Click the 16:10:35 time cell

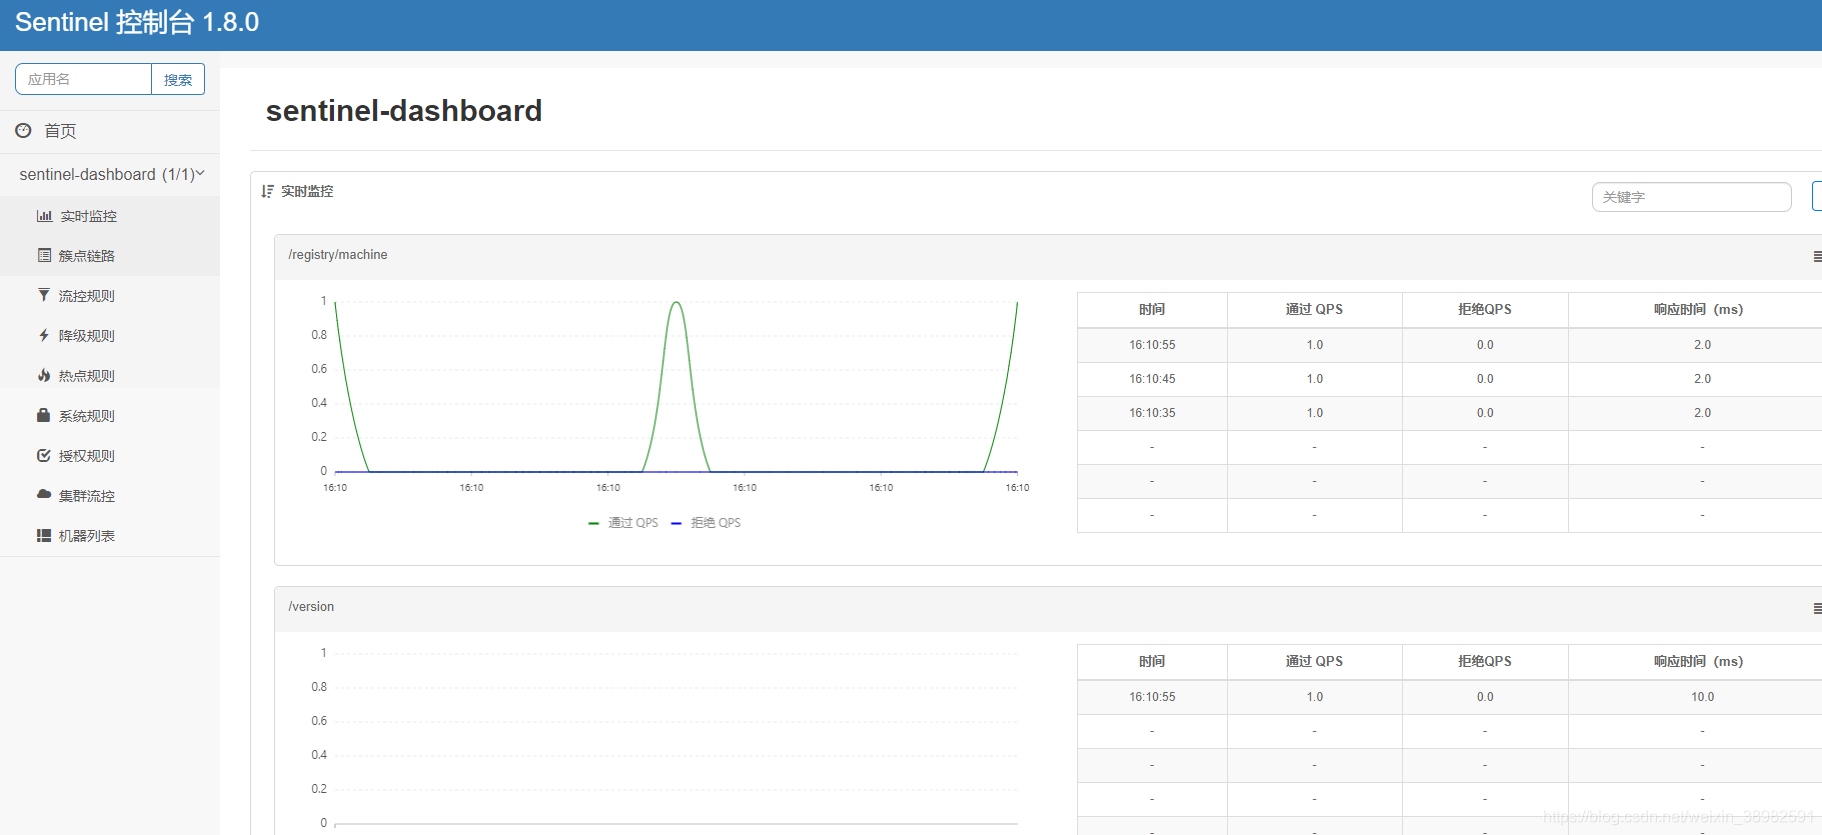click(x=1152, y=413)
